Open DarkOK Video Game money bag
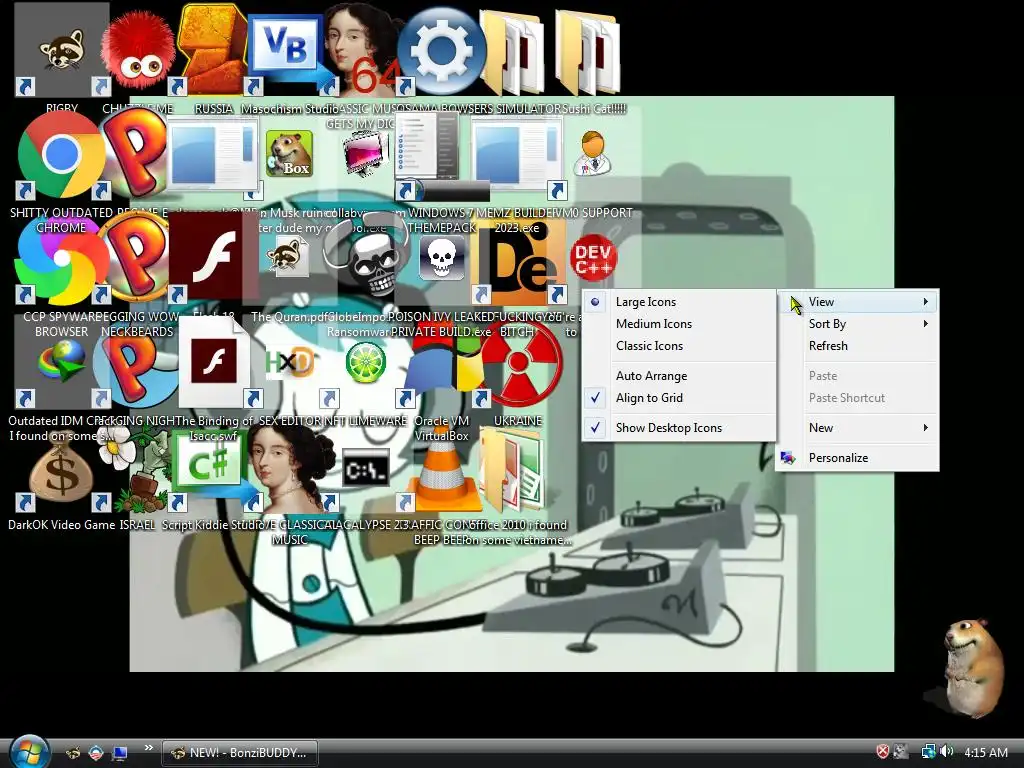Viewport: 1024px width, 768px height. click(x=61, y=469)
